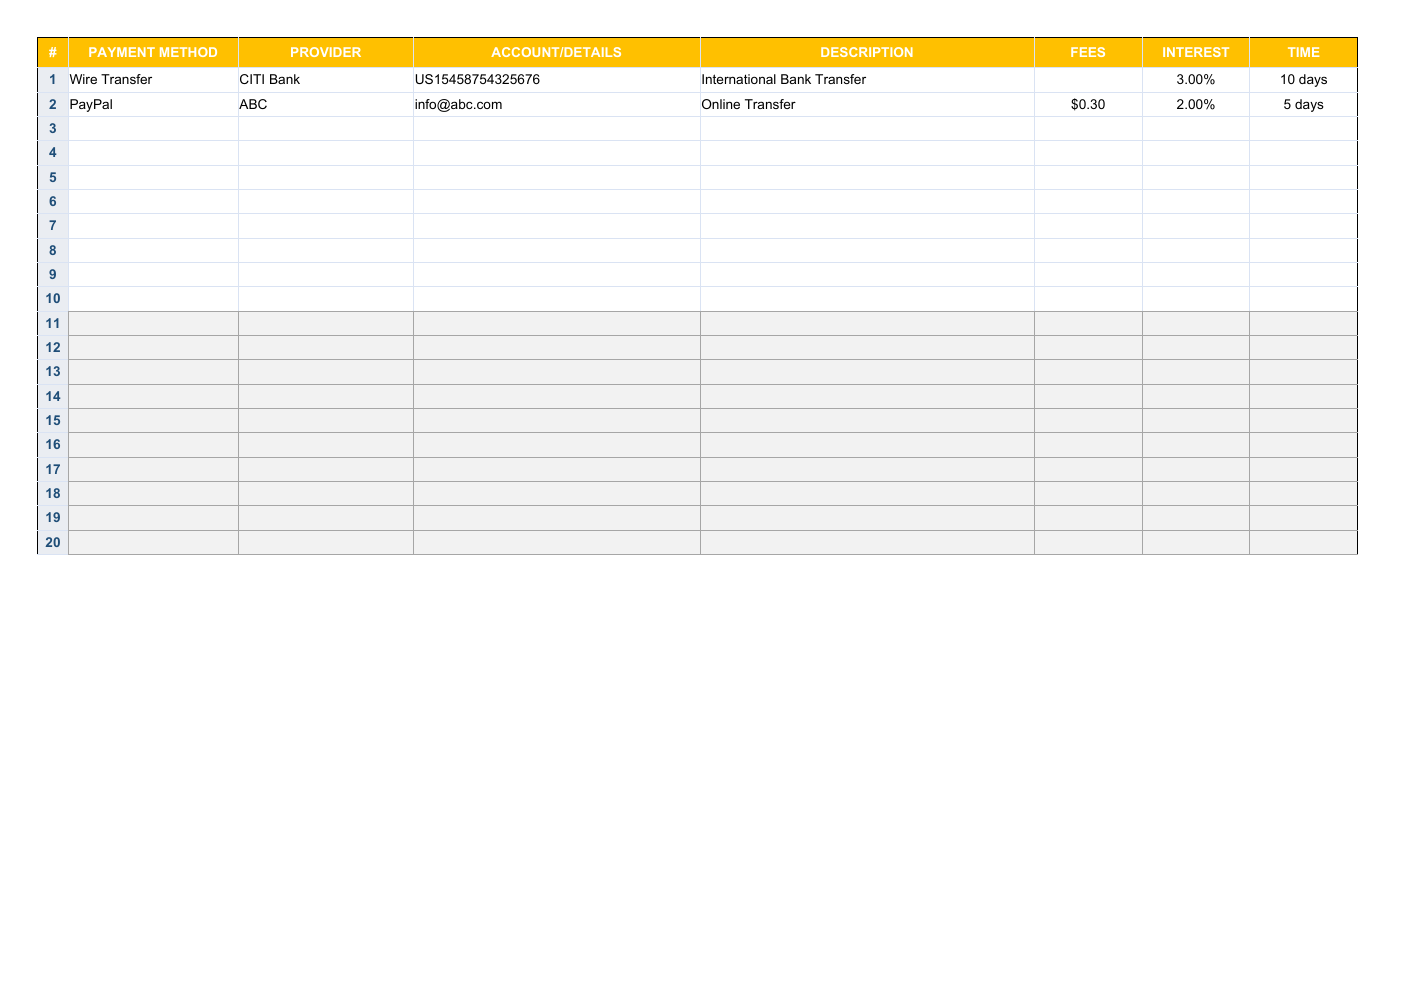Screen dimensions: 1404x993
Task: Select row number 15
Action: point(53,421)
